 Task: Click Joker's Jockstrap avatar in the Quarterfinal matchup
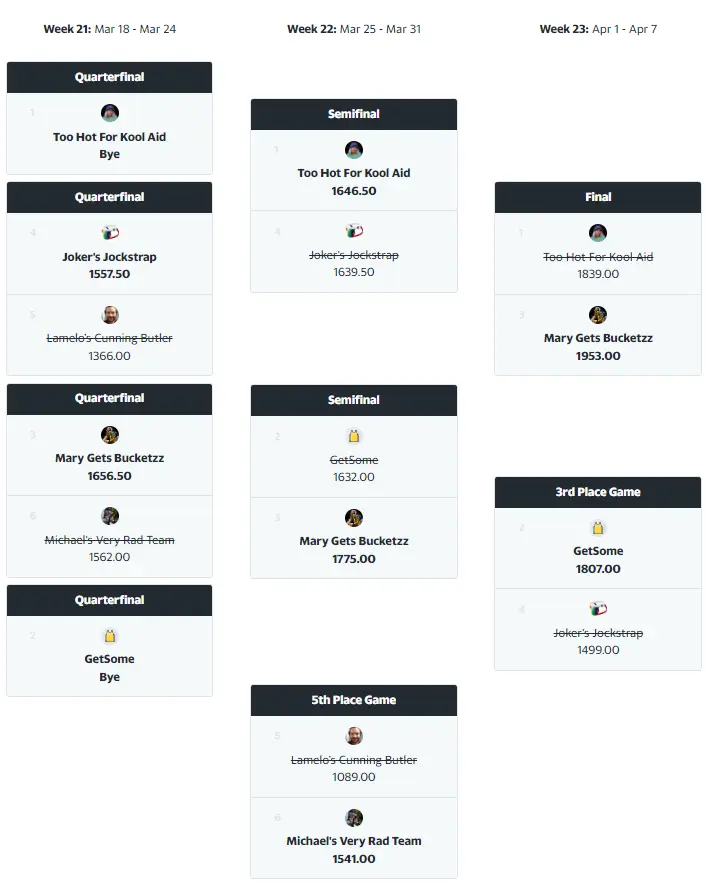click(x=110, y=233)
